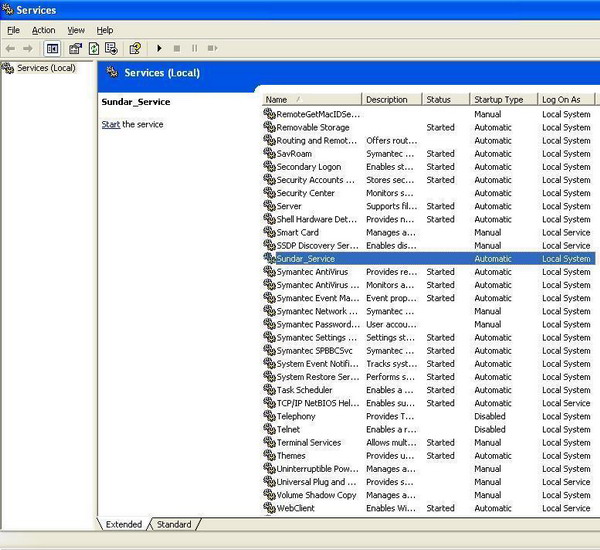
Task: Click the Forward arrow toolbar icon
Action: [28, 49]
